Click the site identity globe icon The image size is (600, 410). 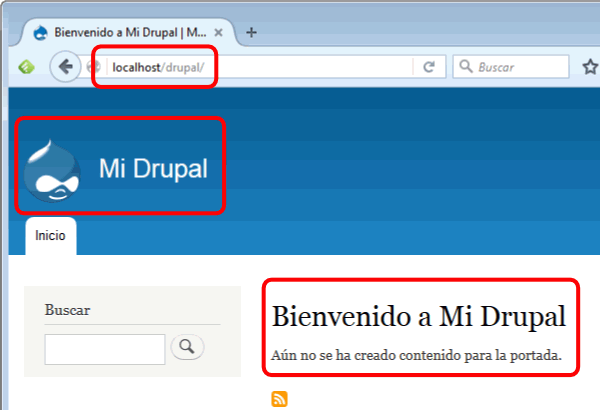[x=93, y=67]
